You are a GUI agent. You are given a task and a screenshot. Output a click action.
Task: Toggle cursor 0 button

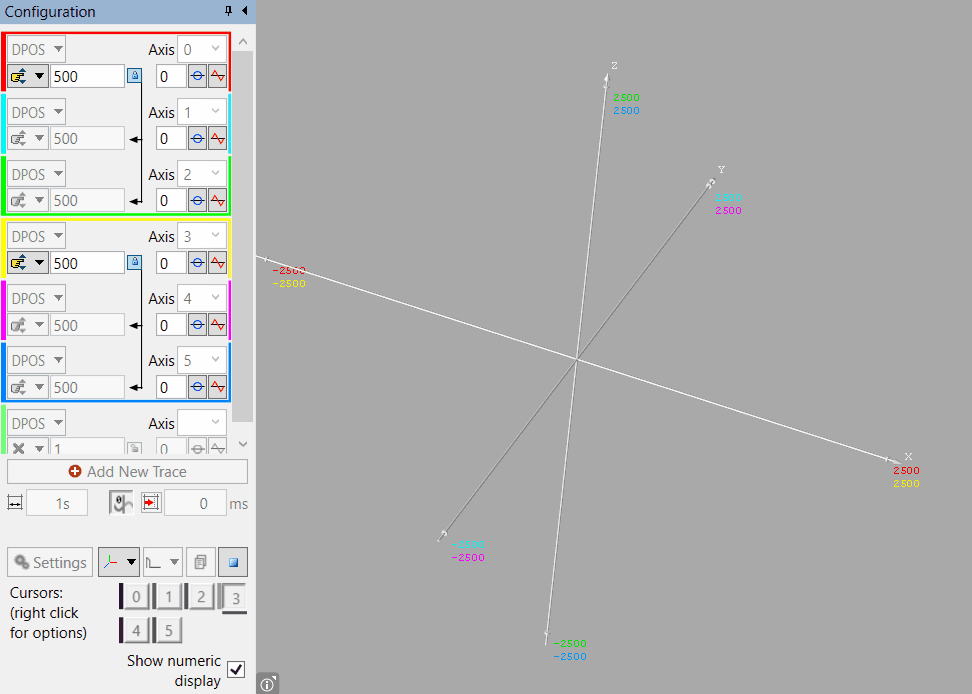(135, 597)
